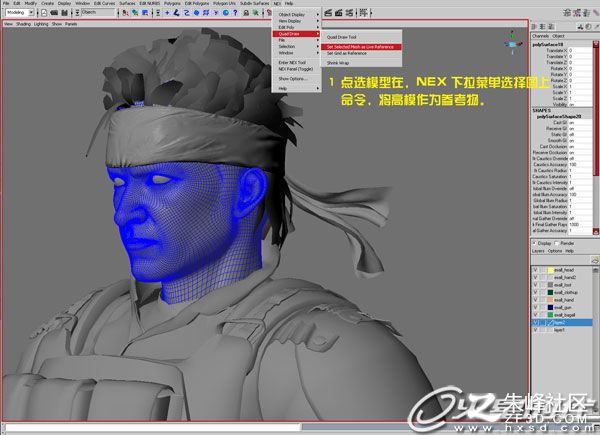Expand the File submenu in NEX menu

coord(297,40)
